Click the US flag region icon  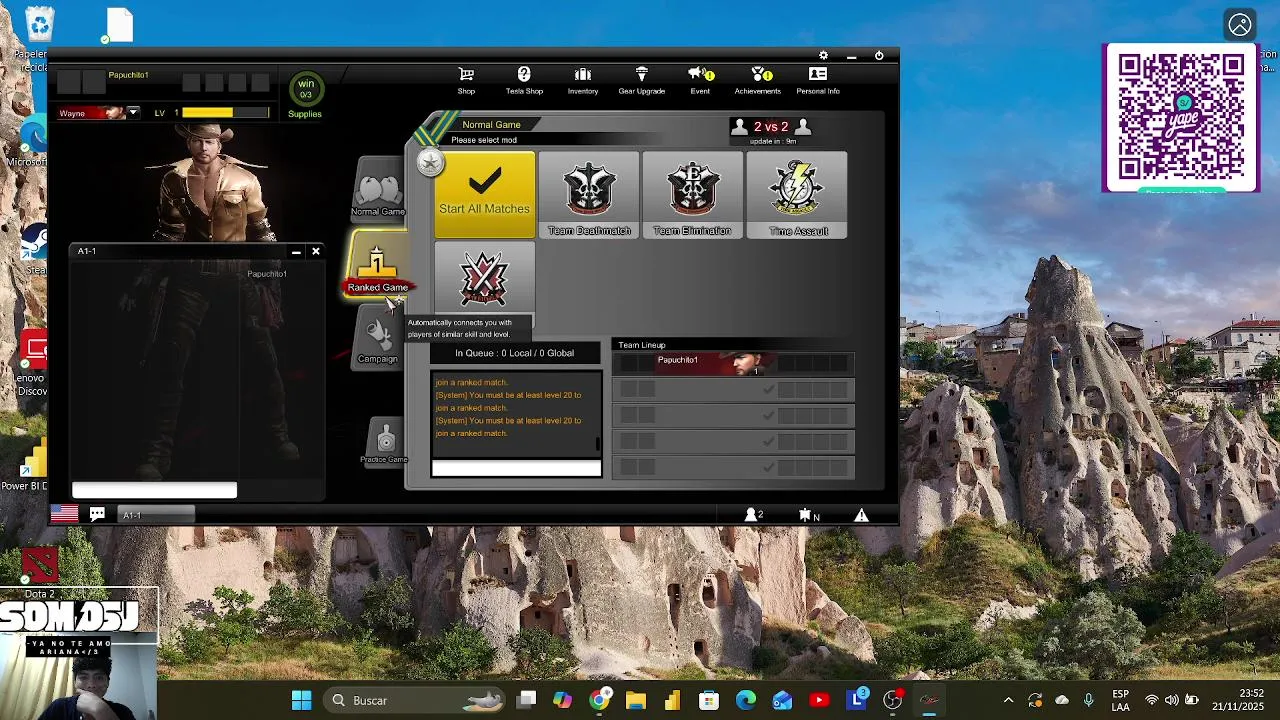click(64, 514)
